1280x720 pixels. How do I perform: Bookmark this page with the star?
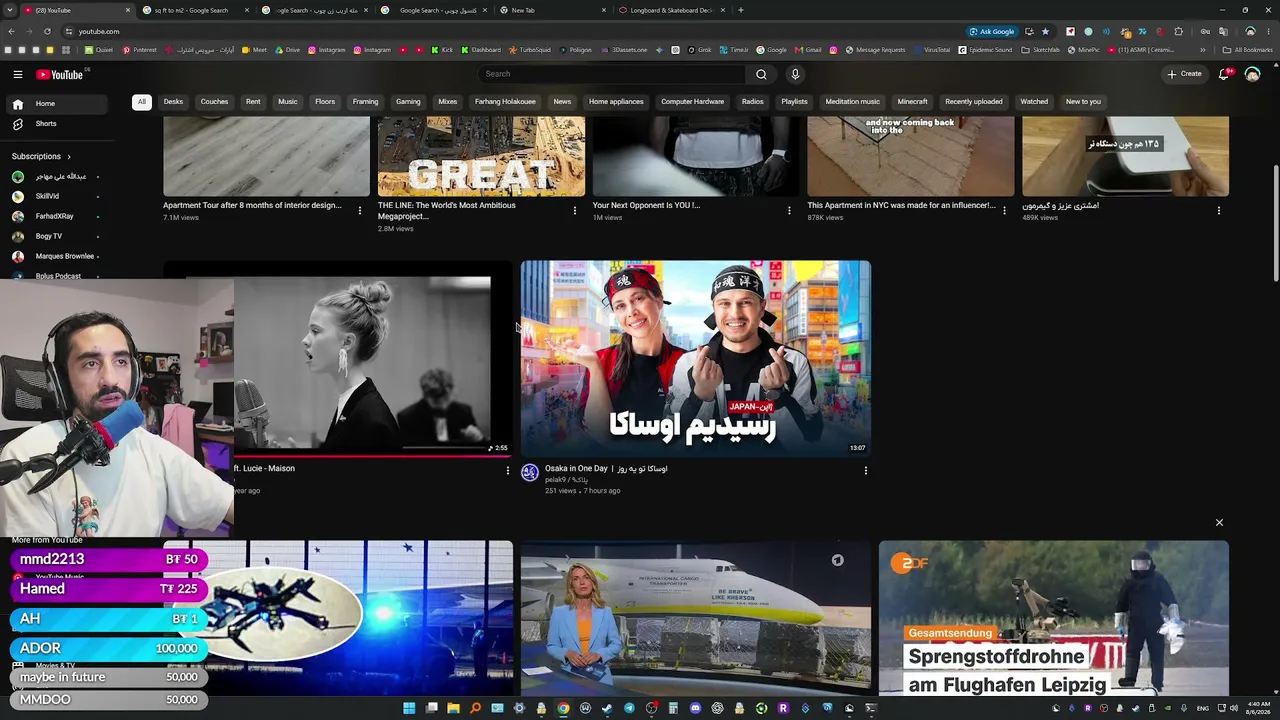click(1045, 31)
